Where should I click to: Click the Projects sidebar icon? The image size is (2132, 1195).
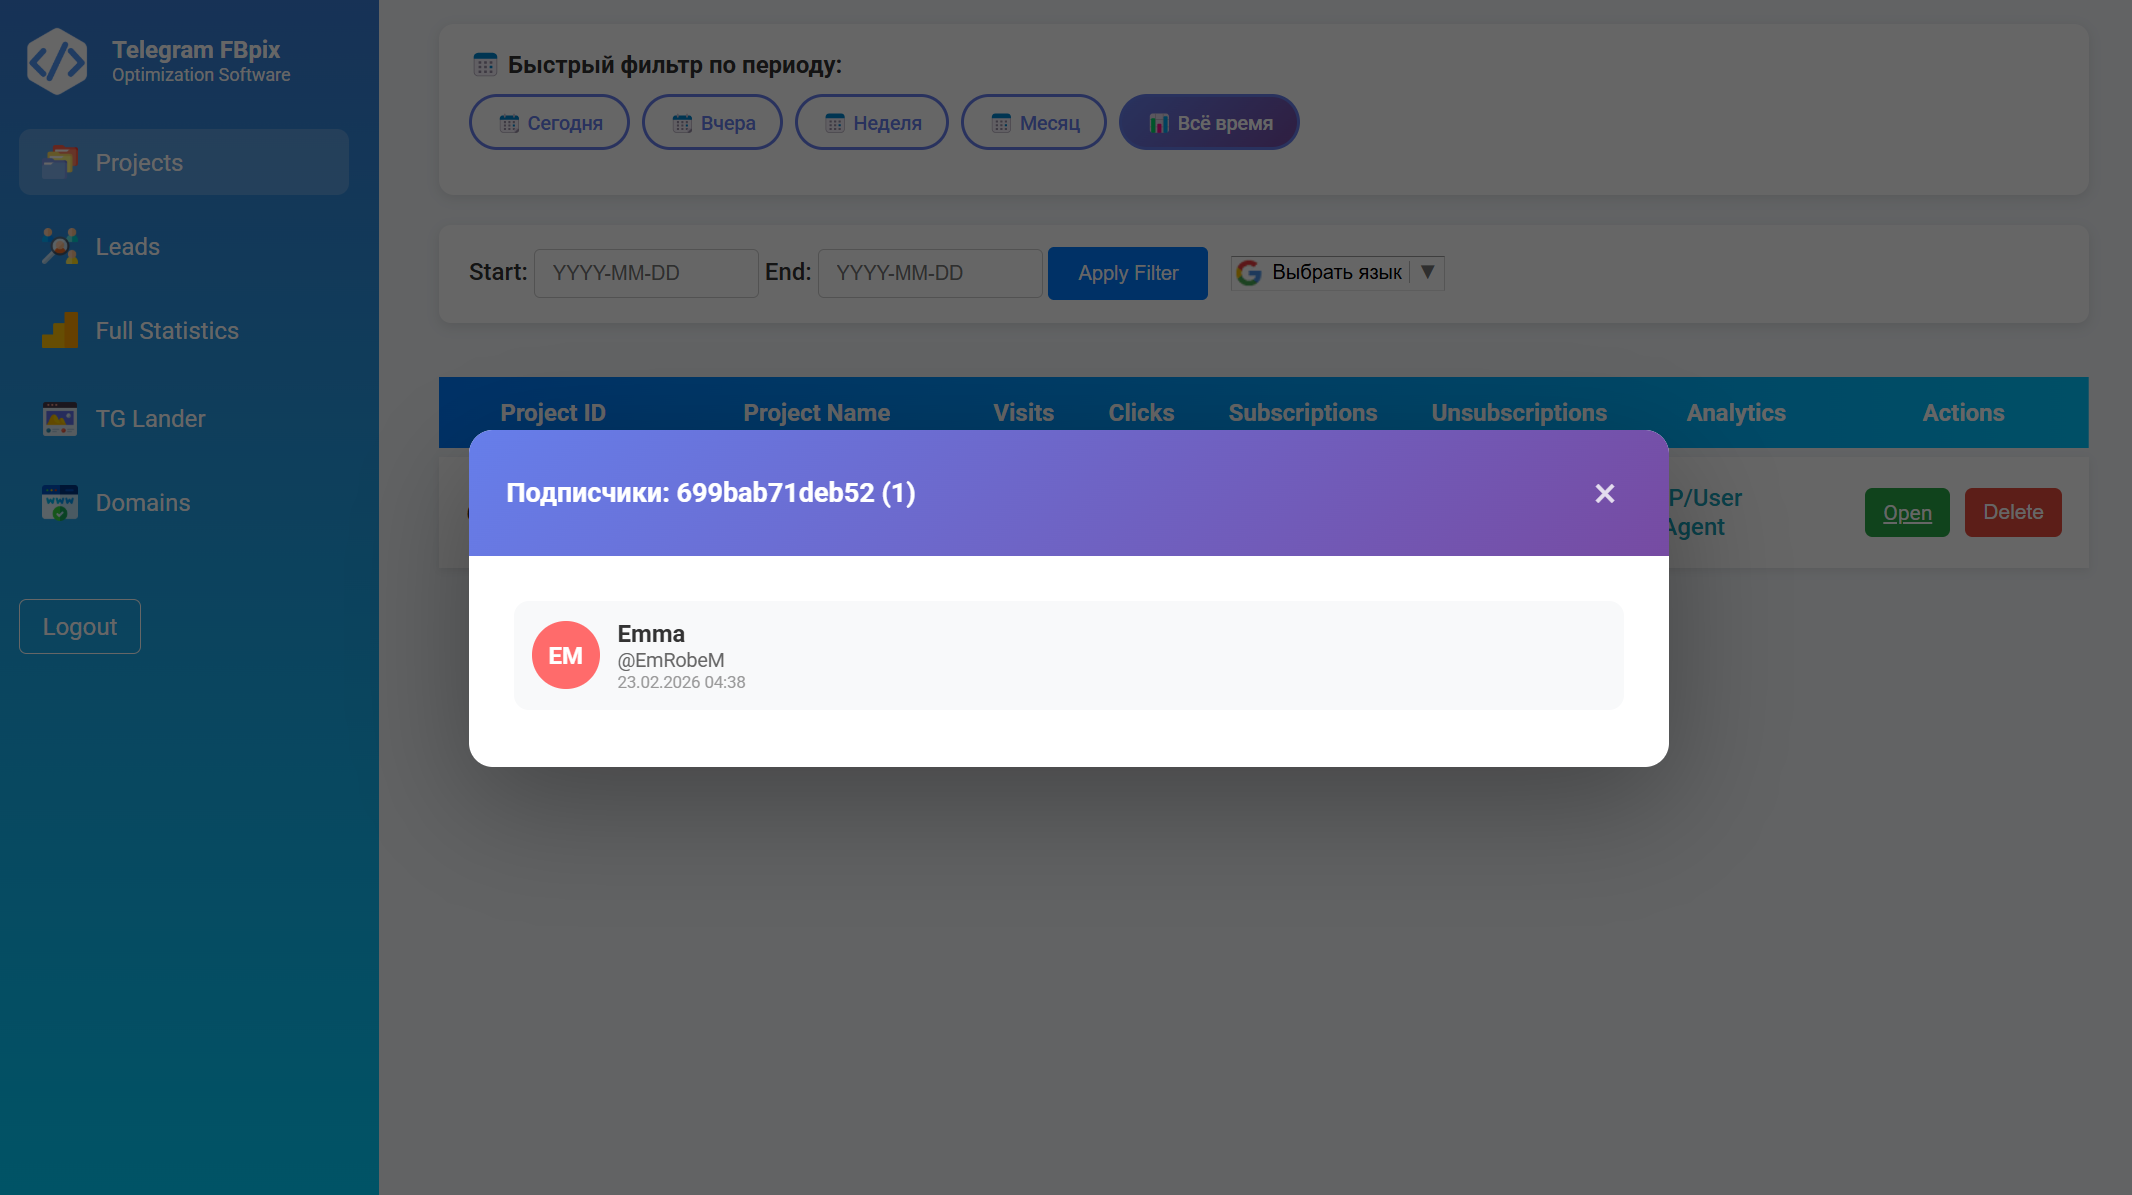(60, 162)
